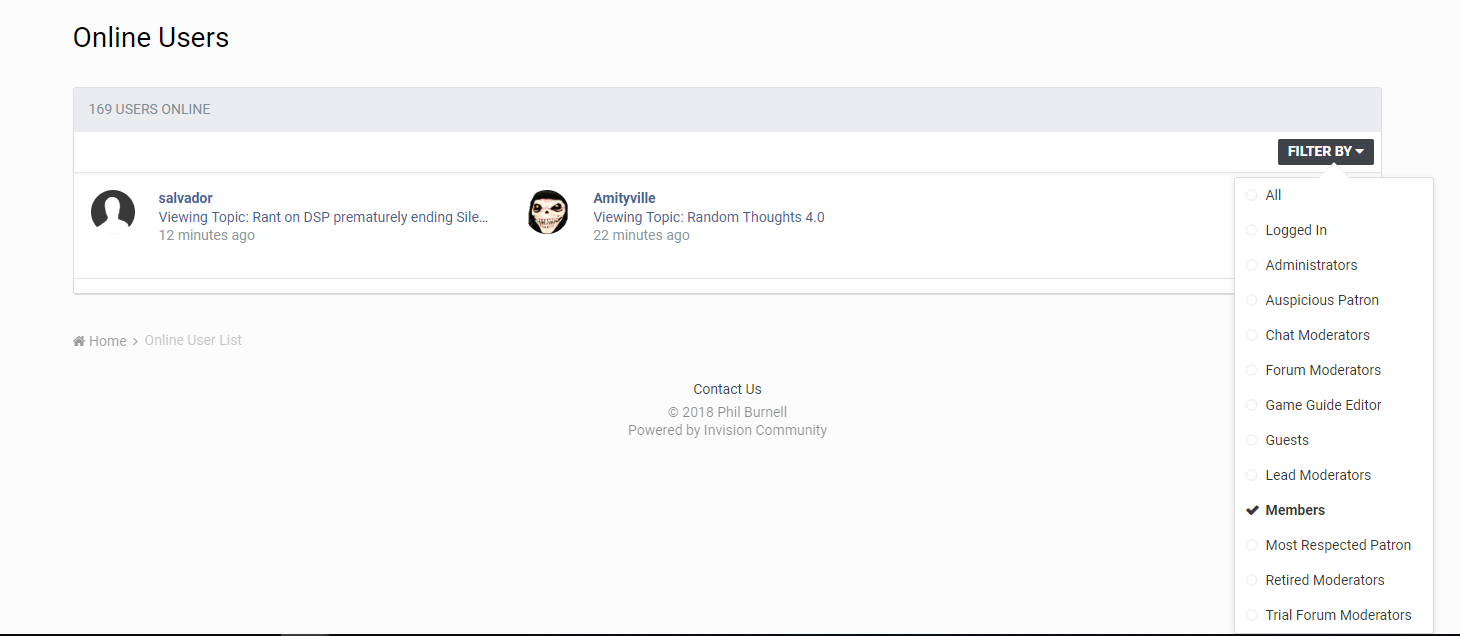Open salvador's default avatar
Screen dimensions: 1460x636
[113, 212]
